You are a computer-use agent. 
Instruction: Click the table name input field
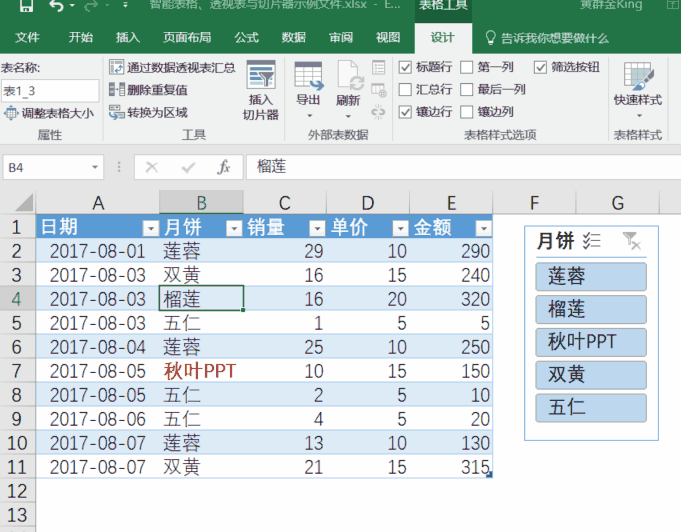48,90
